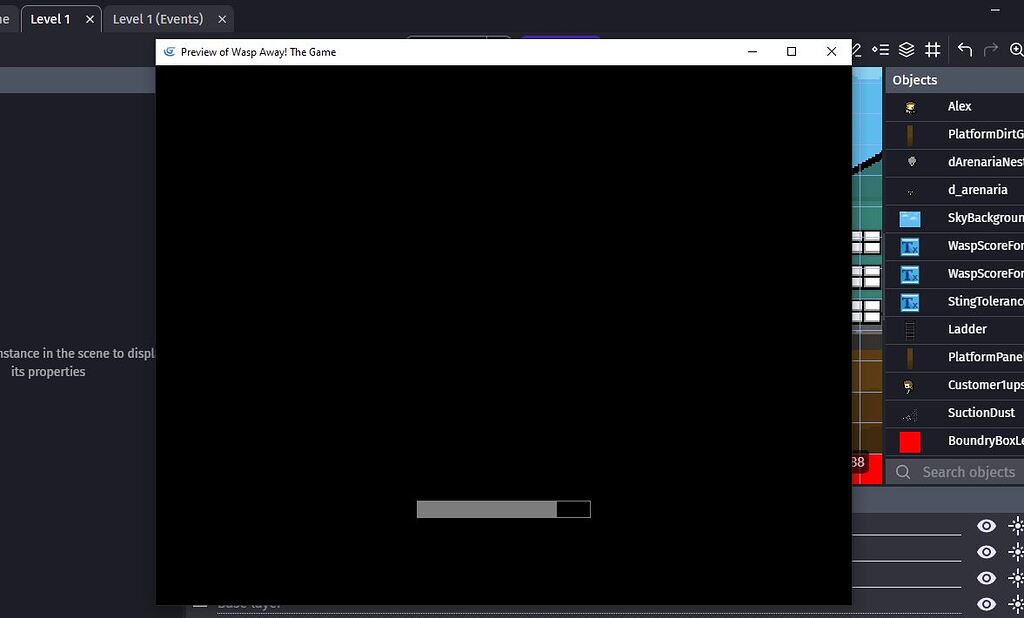Close the Level 1 (Events) tab
Image resolution: width=1024 pixels, height=618 pixels.
[222, 18]
